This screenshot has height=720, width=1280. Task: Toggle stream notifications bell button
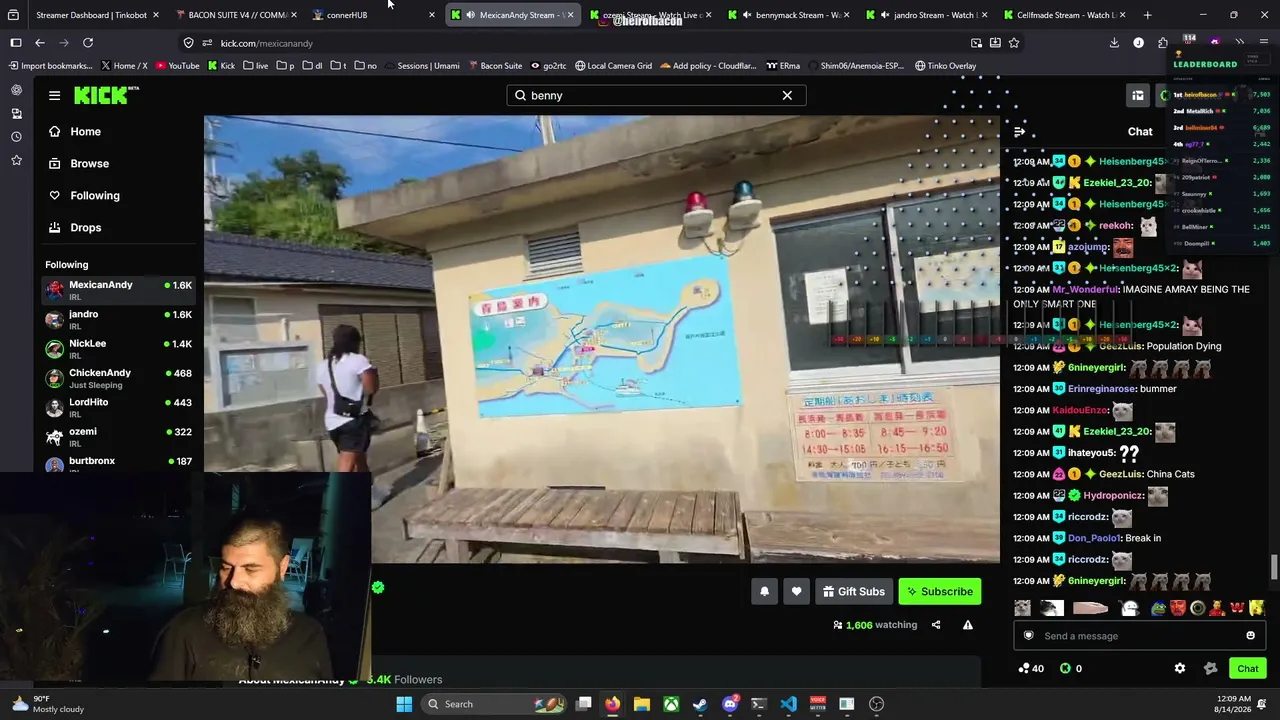[764, 591]
